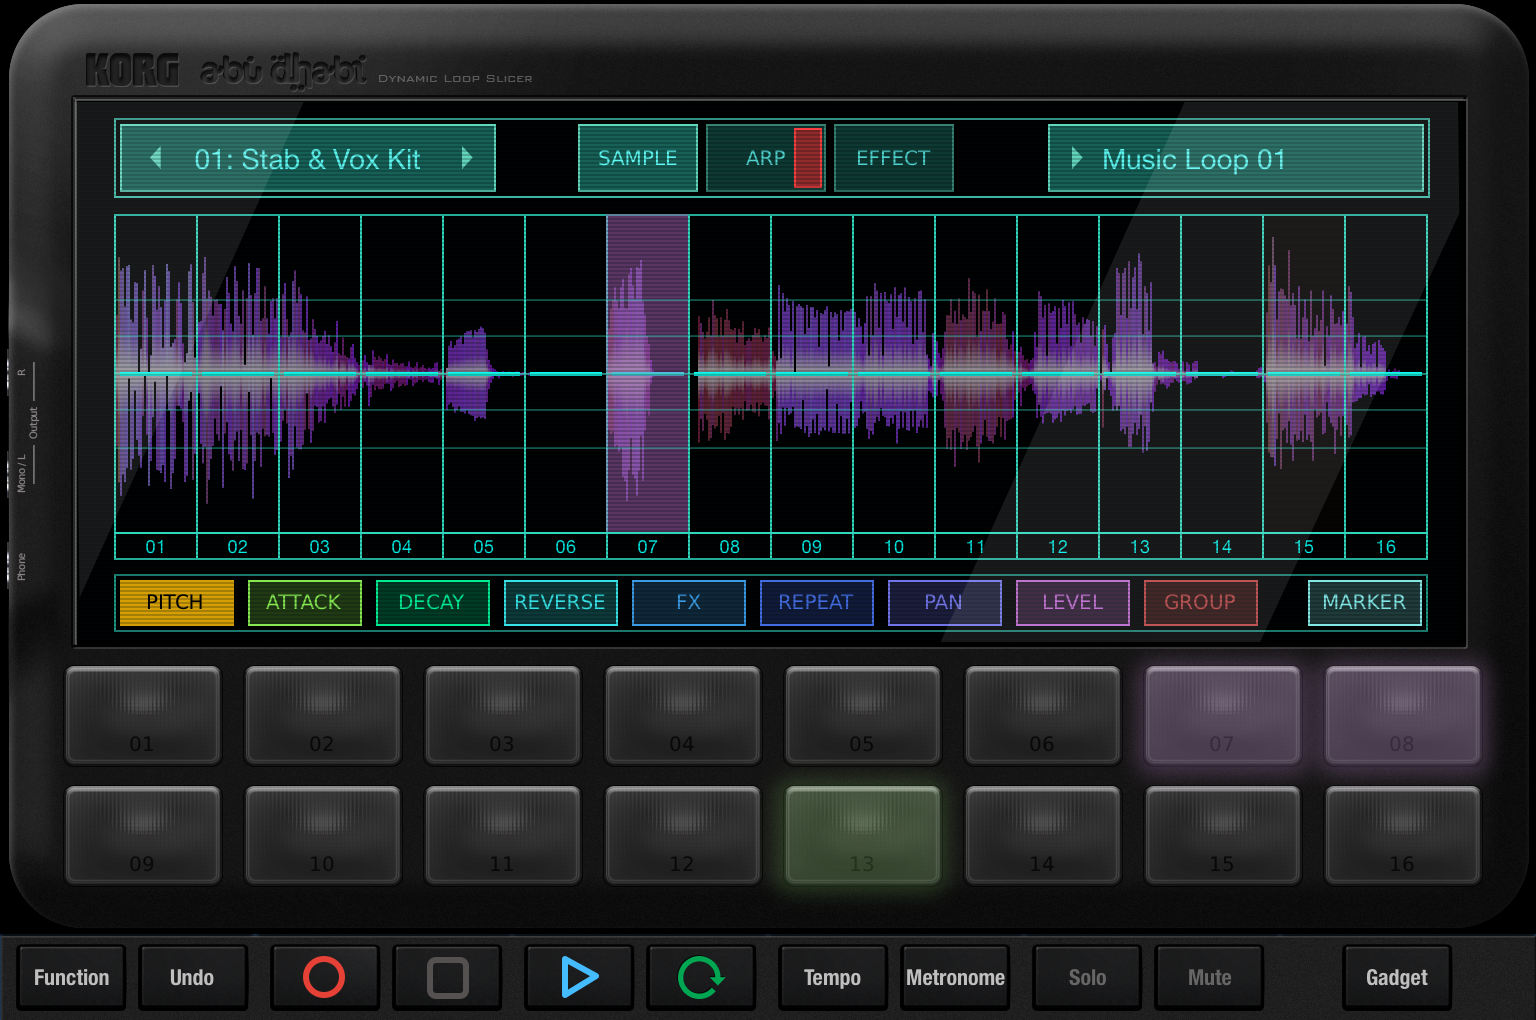1536x1020 pixels.
Task: Select waveform slice 08
Action: pos(730,386)
